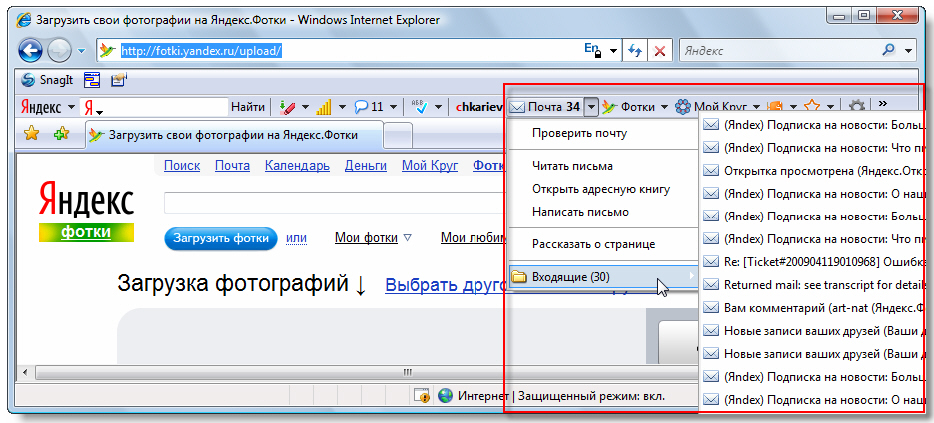Expand hidden toolbar items with » chevron
934x423 pixels.
pos(883,104)
